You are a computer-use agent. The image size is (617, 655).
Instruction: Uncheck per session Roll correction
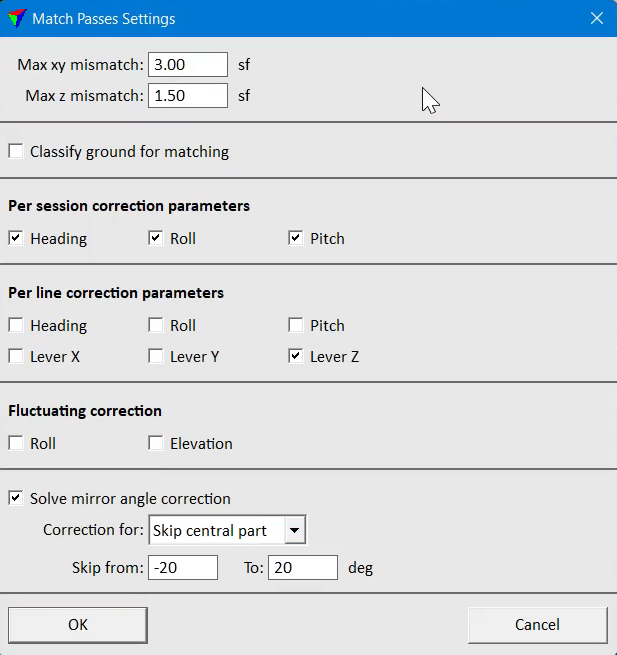point(156,239)
